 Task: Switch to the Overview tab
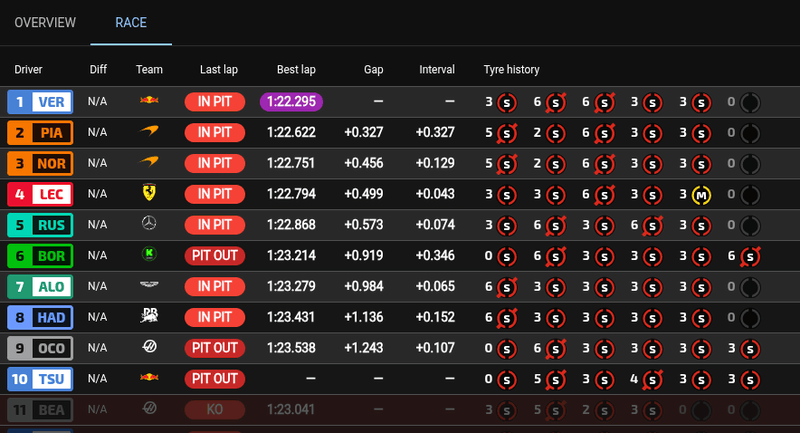click(45, 22)
